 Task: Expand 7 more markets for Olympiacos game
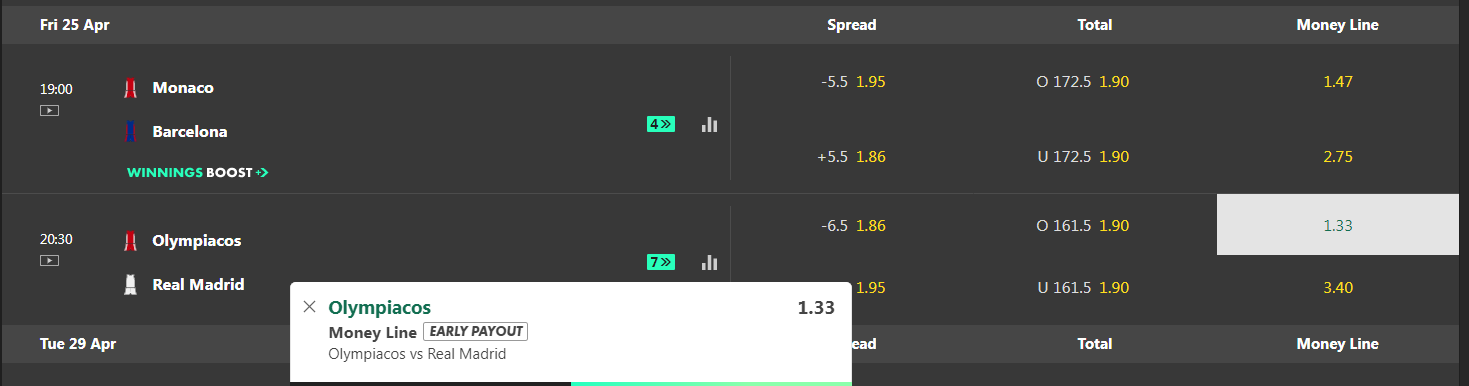pyautogui.click(x=661, y=262)
